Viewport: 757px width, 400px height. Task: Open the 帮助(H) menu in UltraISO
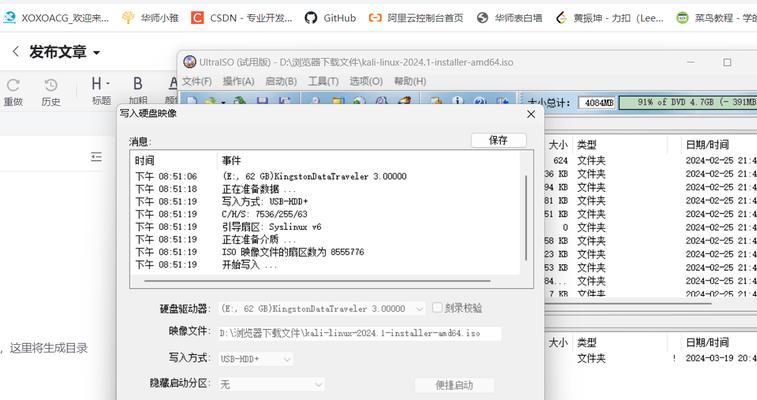point(410,81)
